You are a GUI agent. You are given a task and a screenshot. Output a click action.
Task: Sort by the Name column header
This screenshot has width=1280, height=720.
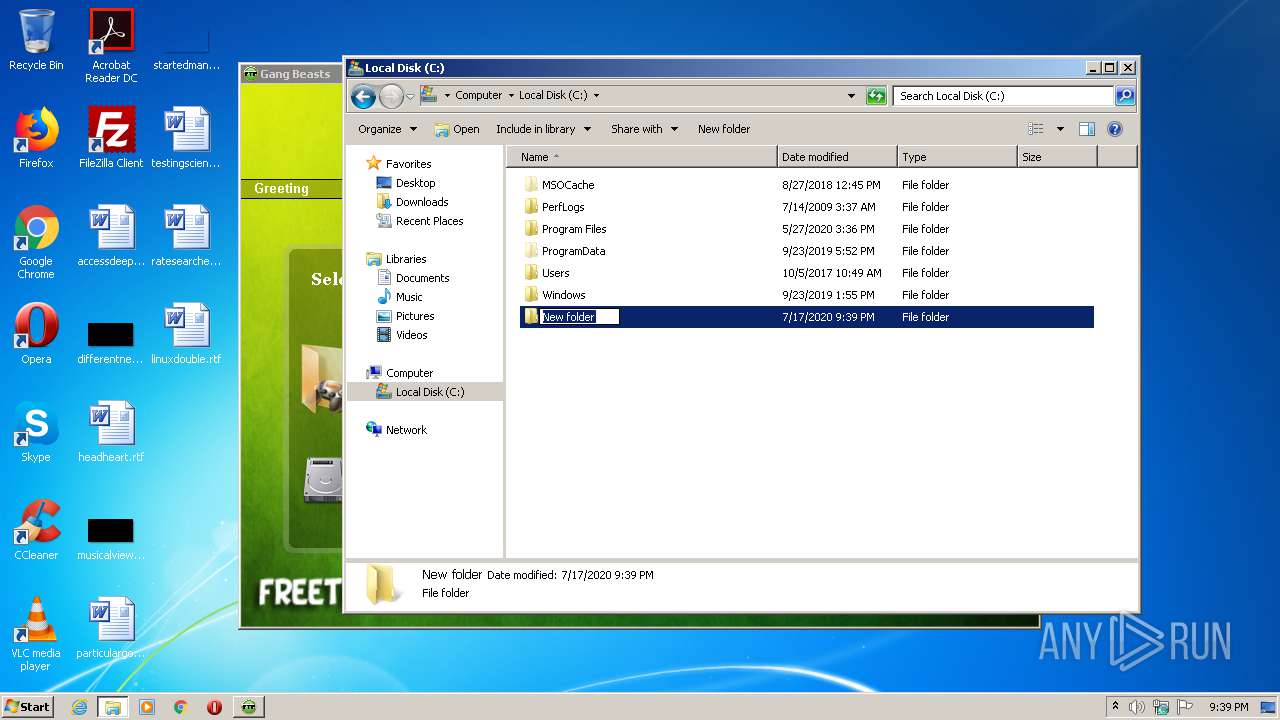pos(641,157)
